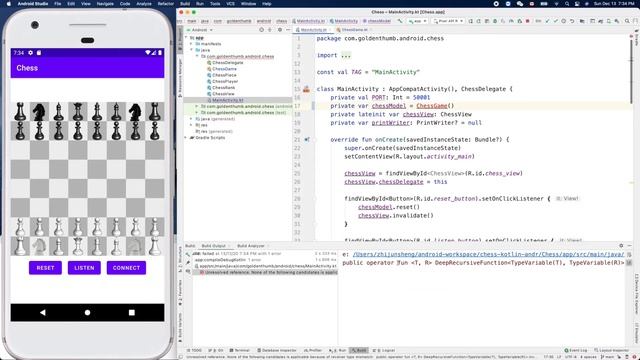The image size is (640, 360).
Task: Open the Logcat tool window
Action: [x=384, y=350]
